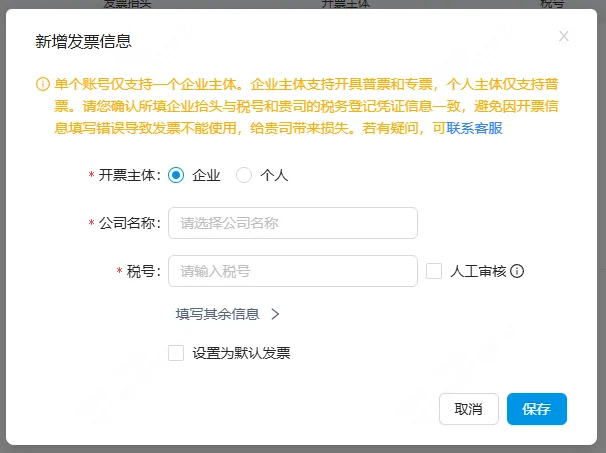Close the 新增发票信息 dialog with X
This screenshot has width=606, height=453.
click(x=564, y=36)
